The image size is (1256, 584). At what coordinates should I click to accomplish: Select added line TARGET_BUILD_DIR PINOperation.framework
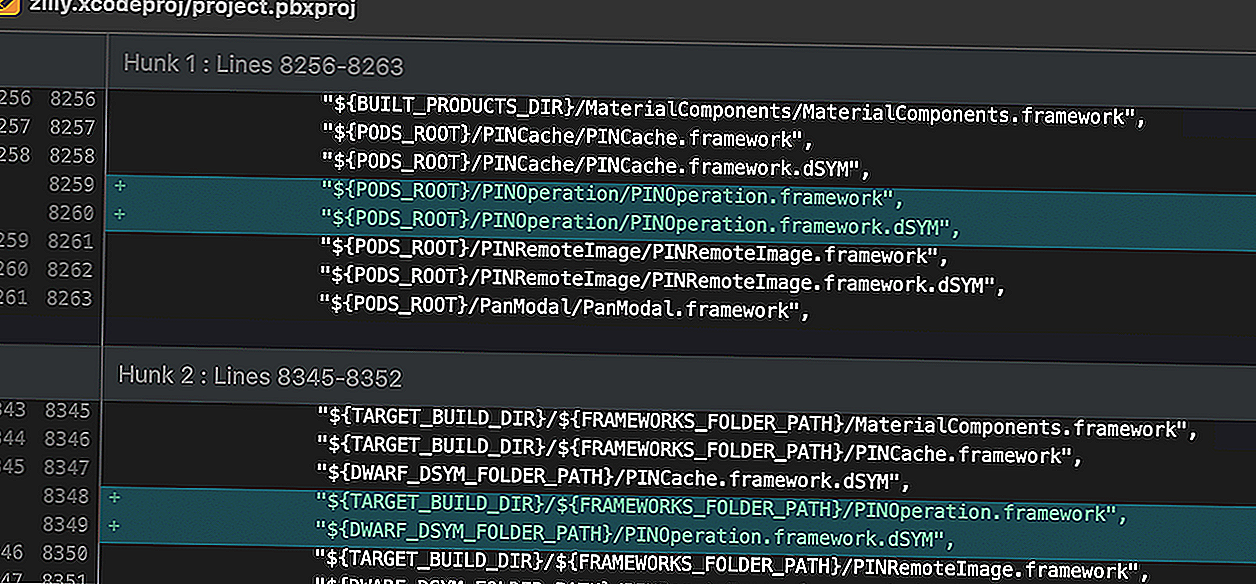pyautogui.click(x=722, y=506)
